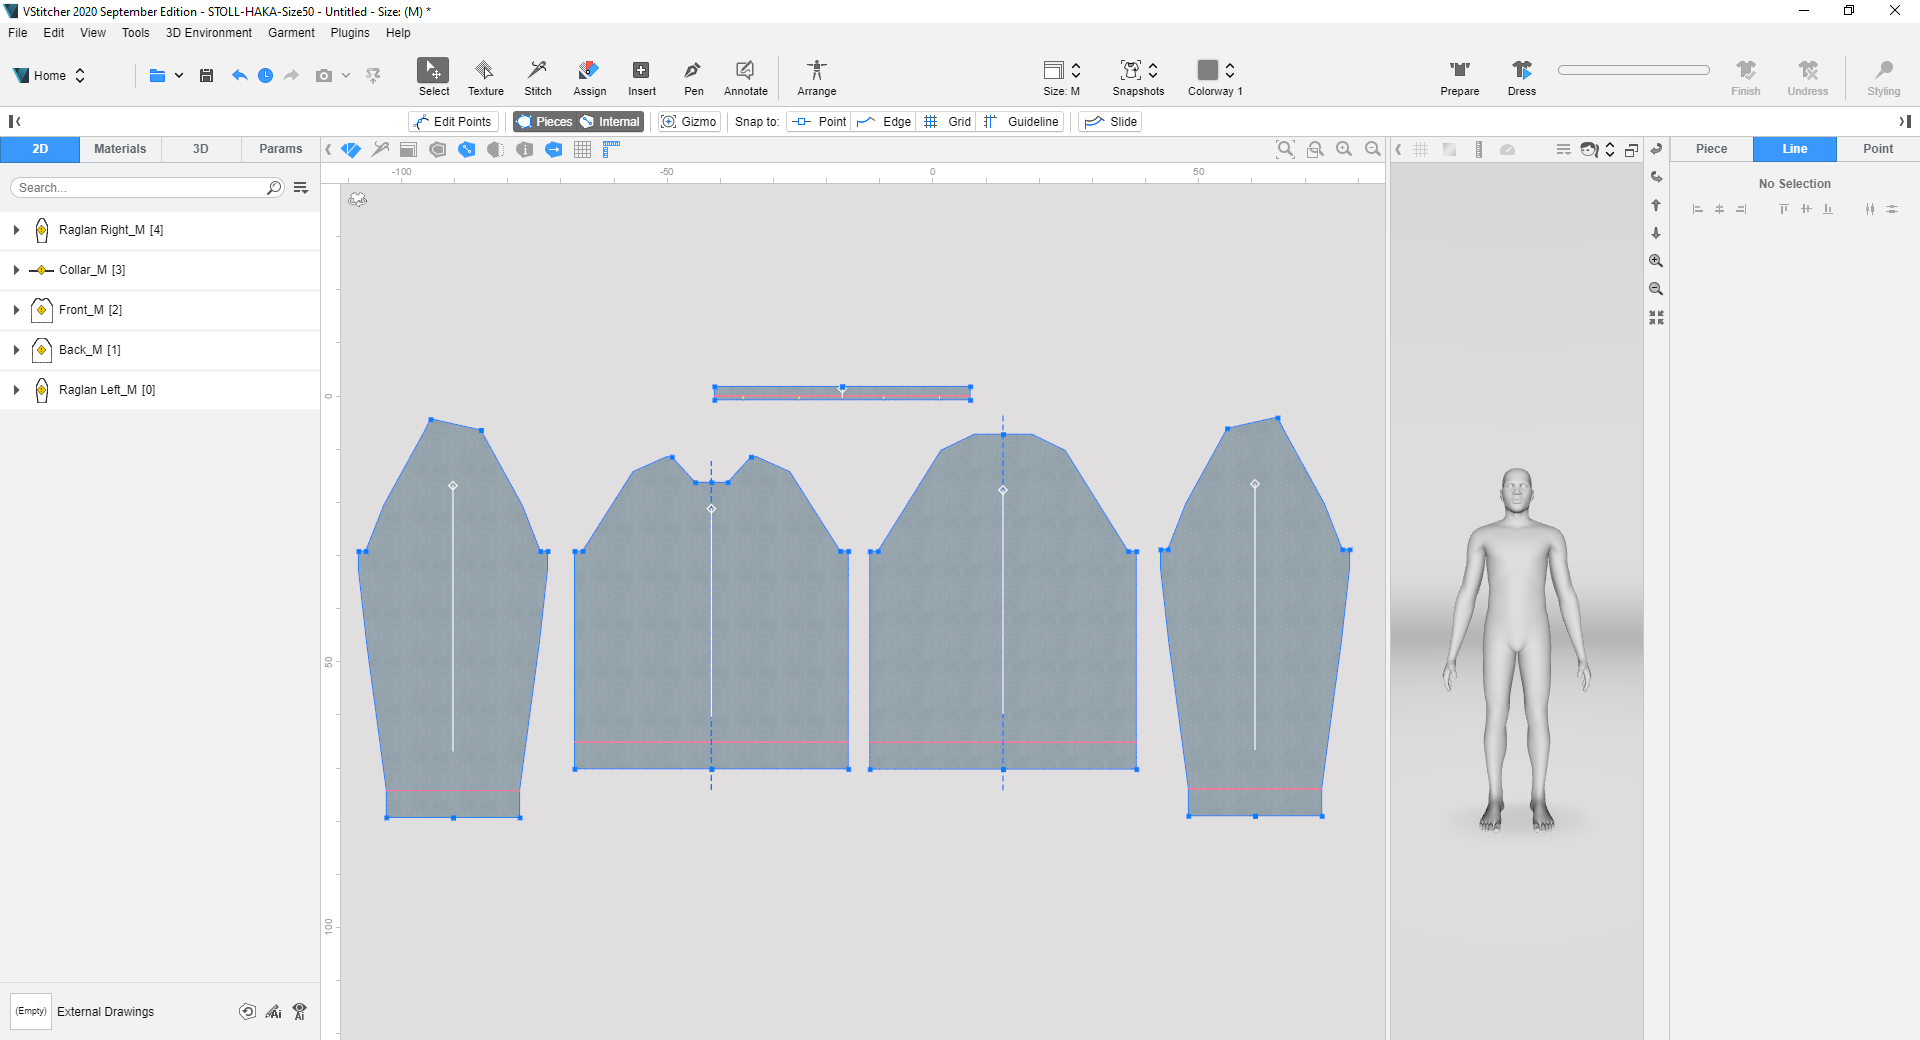The width and height of the screenshot is (1920, 1040).
Task: Activate the Annotate tool
Action: (745, 76)
